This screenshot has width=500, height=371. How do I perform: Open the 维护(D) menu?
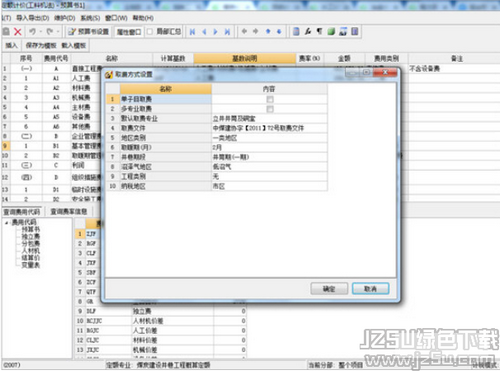(65, 18)
